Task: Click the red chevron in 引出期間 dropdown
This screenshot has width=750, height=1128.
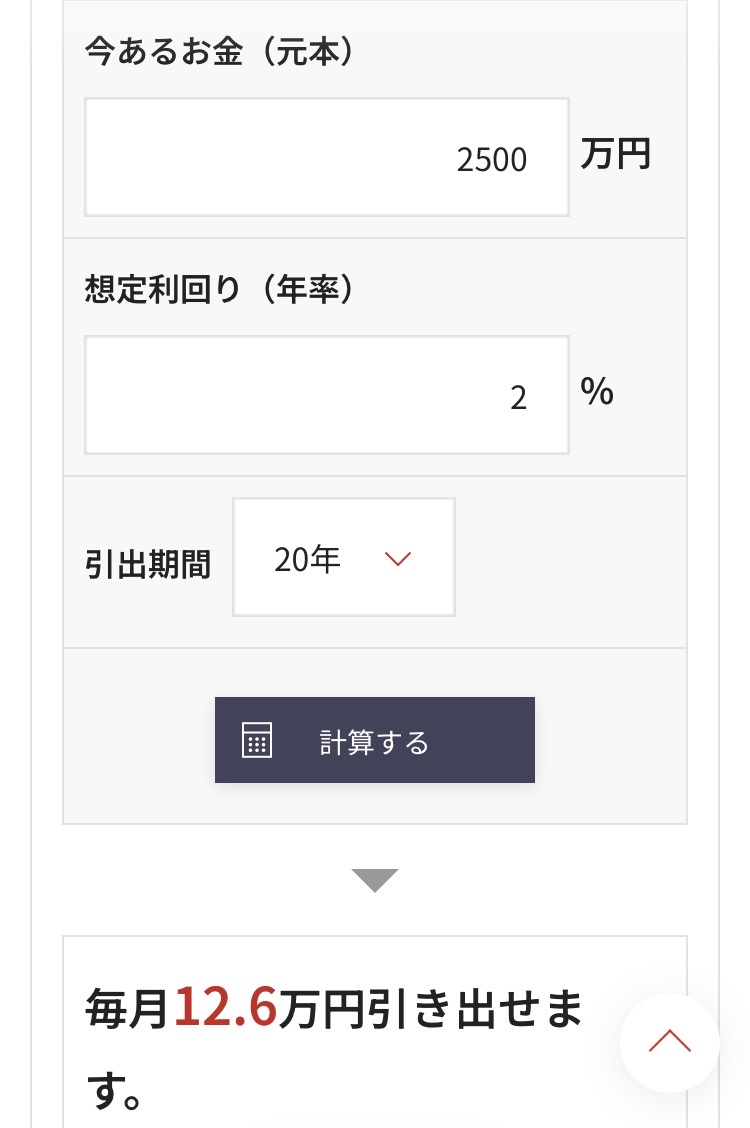Action: (x=398, y=559)
